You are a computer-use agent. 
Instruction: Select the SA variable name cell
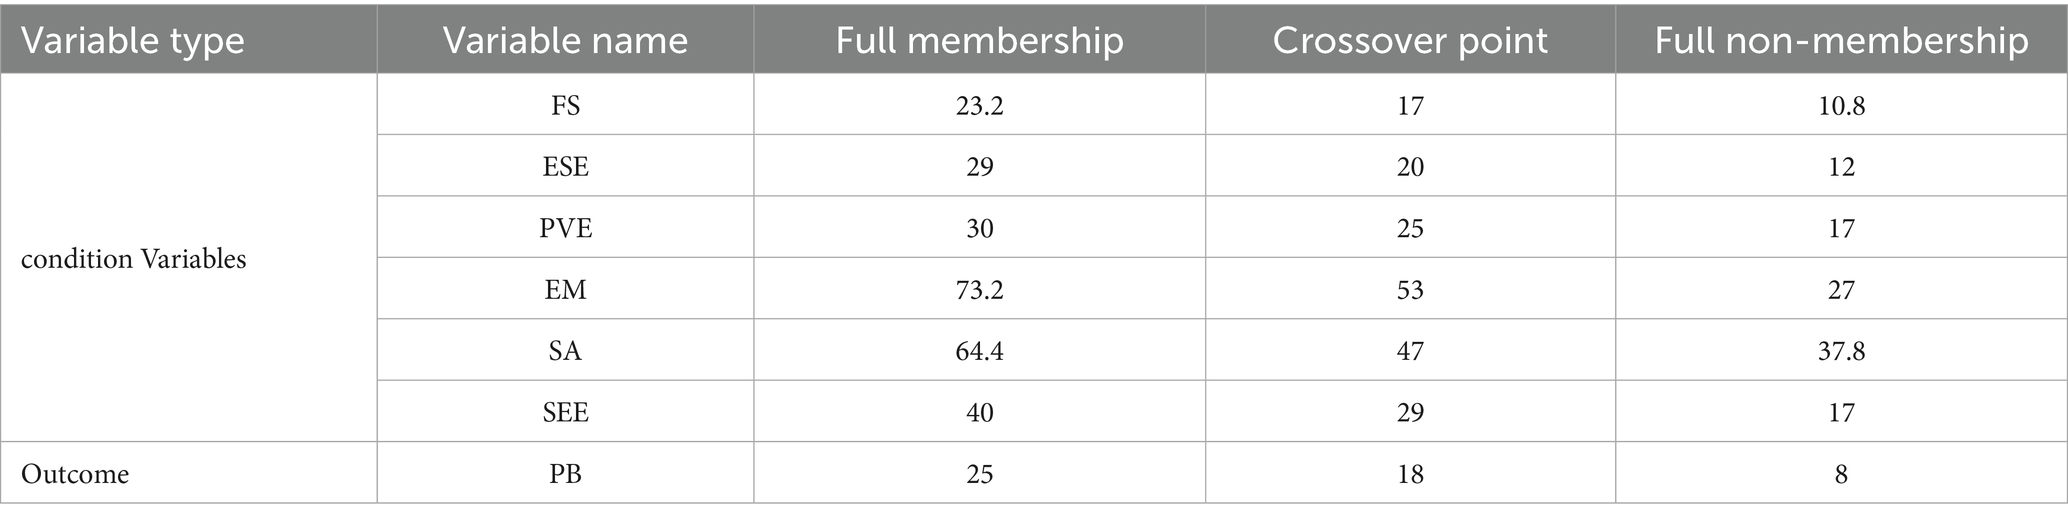[565, 351]
